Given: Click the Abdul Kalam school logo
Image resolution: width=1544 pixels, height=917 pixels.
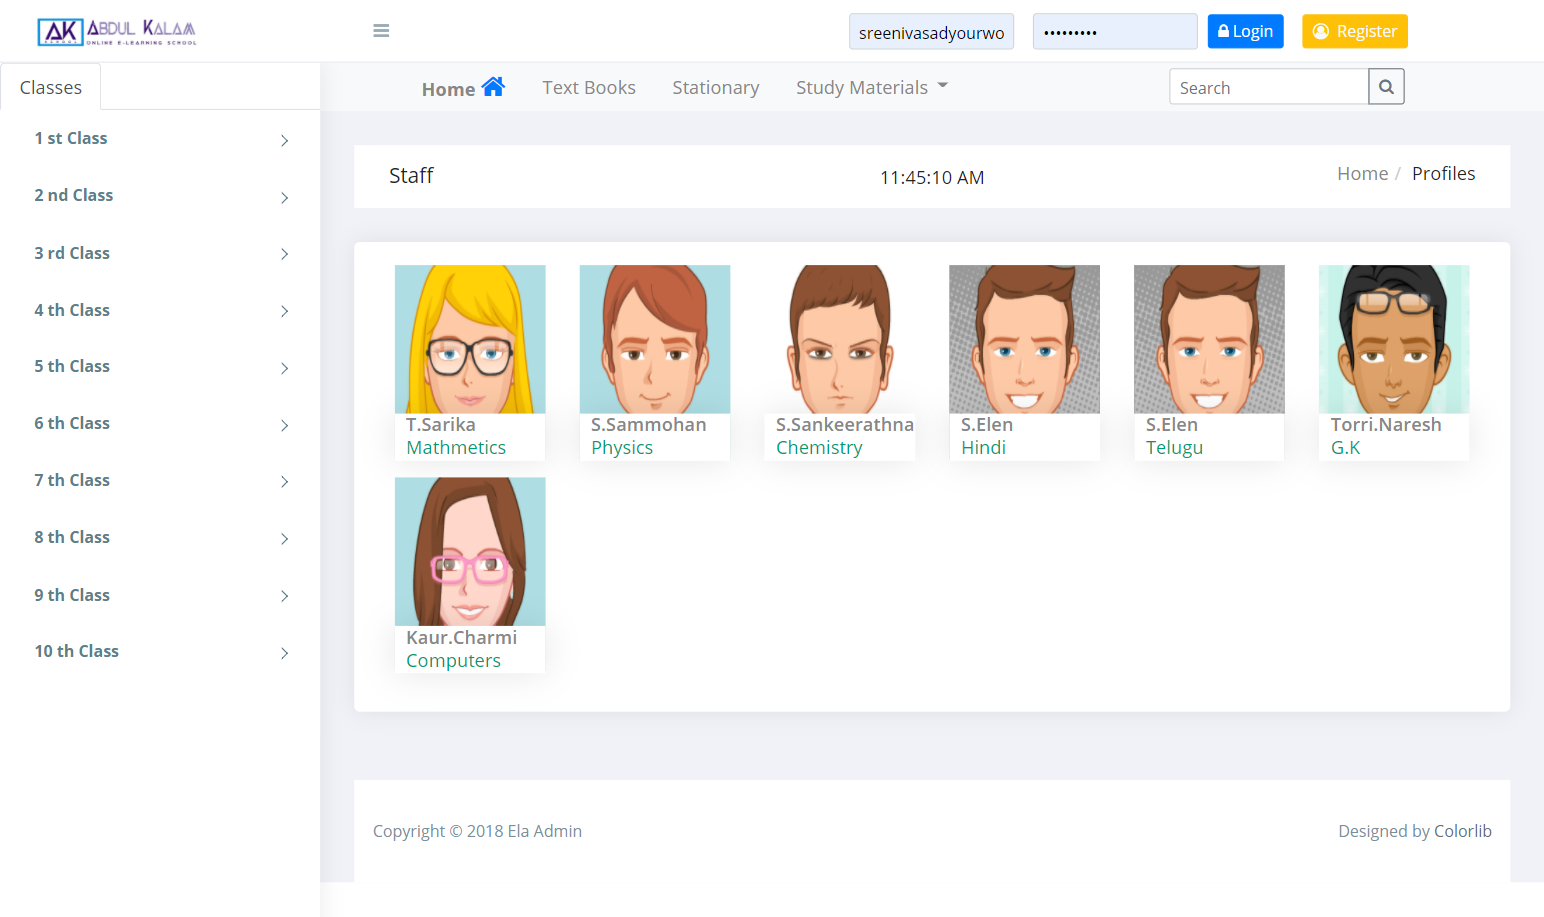Looking at the screenshot, I should point(117,31).
